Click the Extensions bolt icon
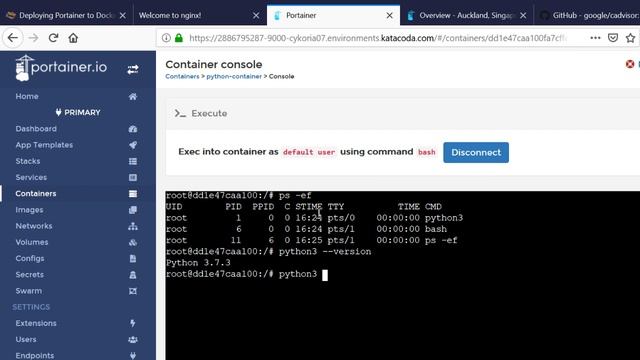Viewport: 640px width, 360px height. pyautogui.click(x=133, y=323)
